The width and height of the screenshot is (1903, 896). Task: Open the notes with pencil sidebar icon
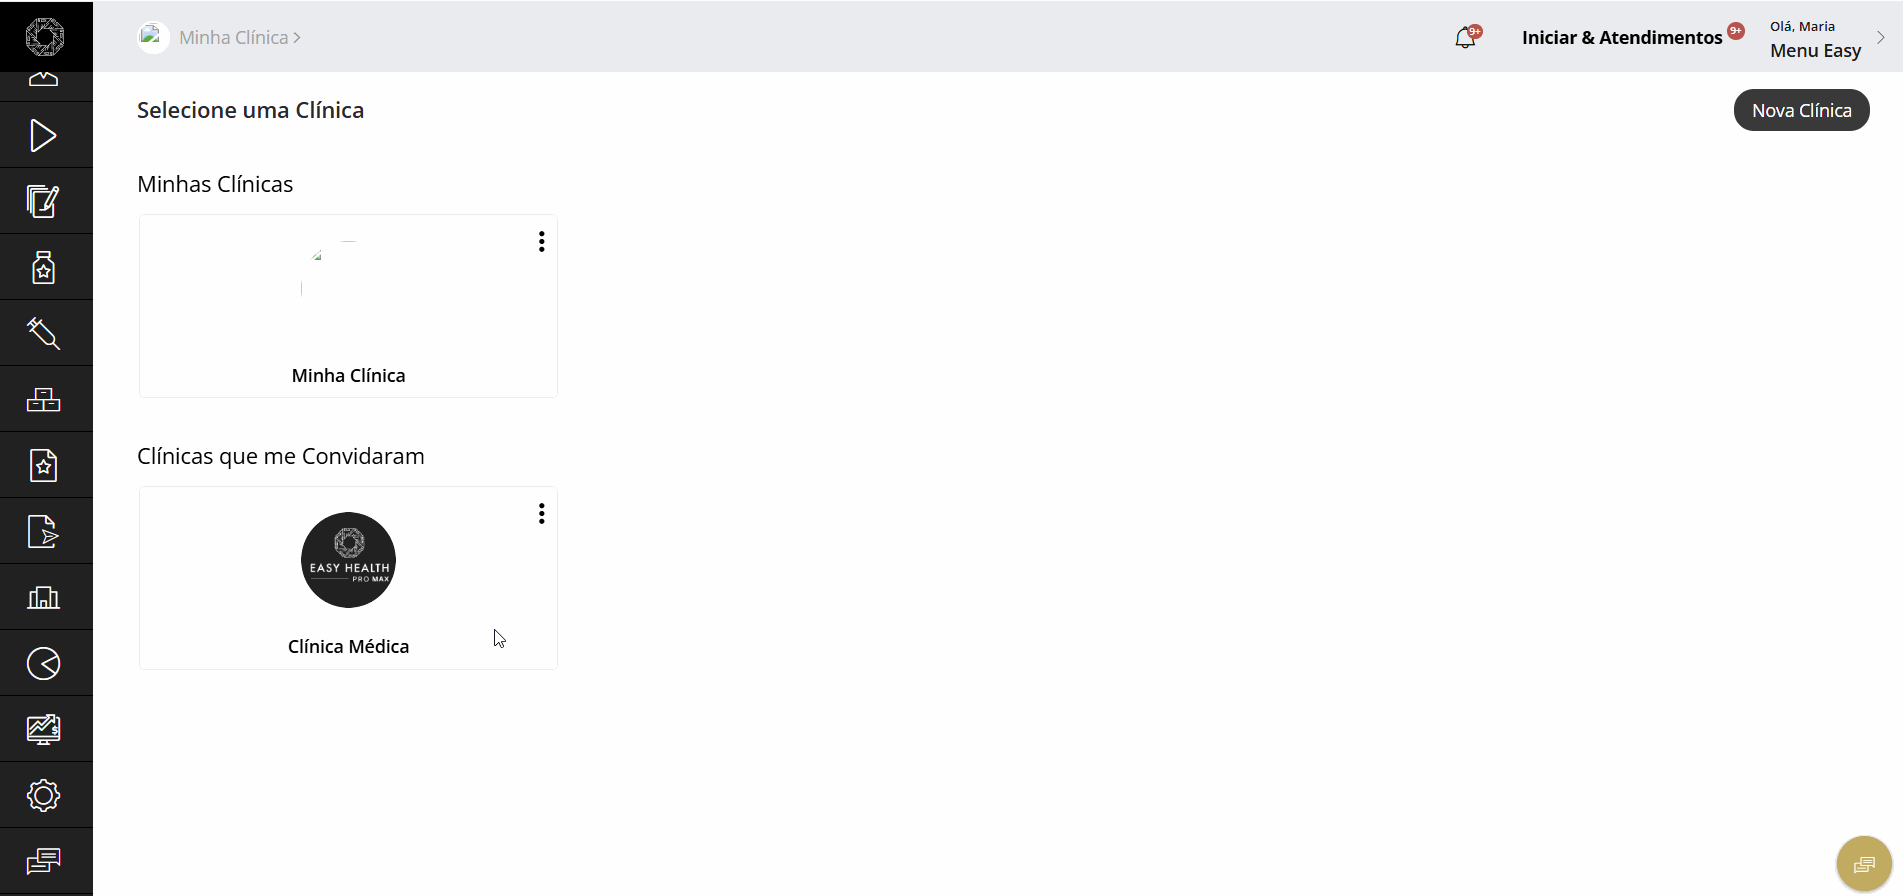pyautogui.click(x=43, y=201)
